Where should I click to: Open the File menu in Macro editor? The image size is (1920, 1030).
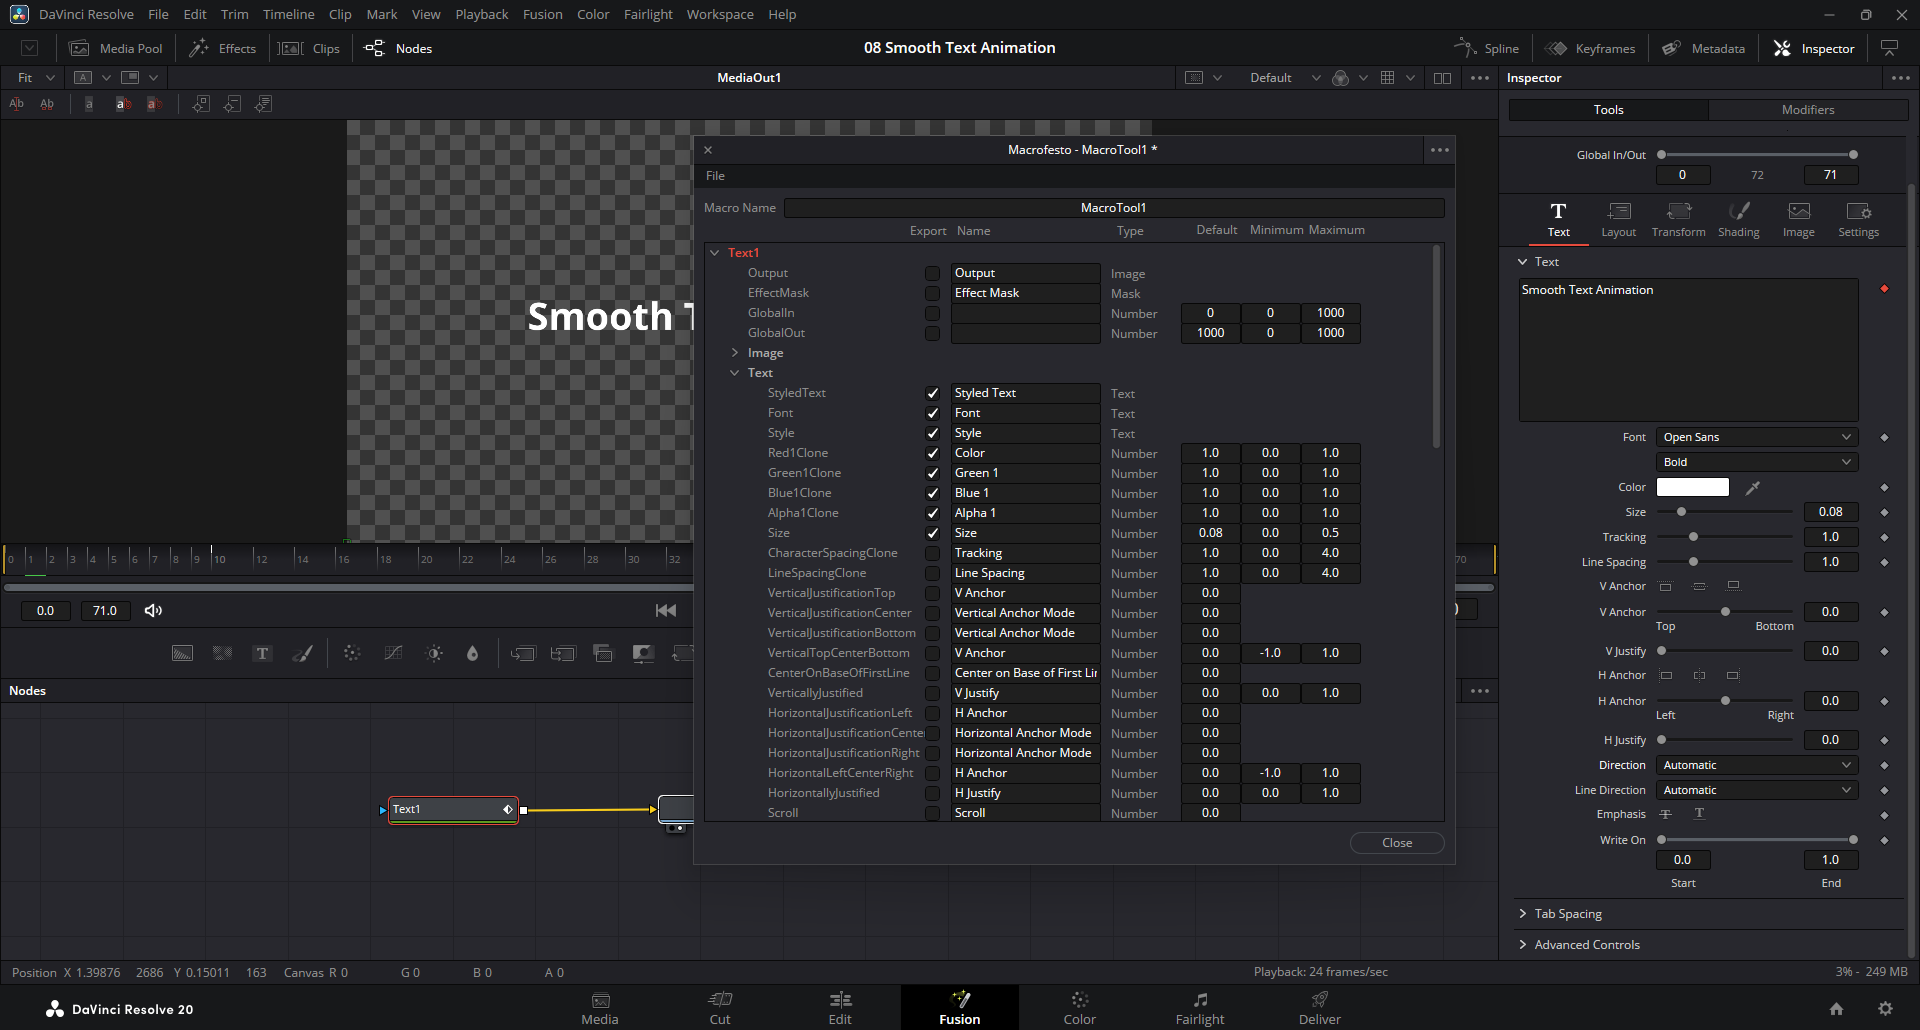(x=715, y=176)
